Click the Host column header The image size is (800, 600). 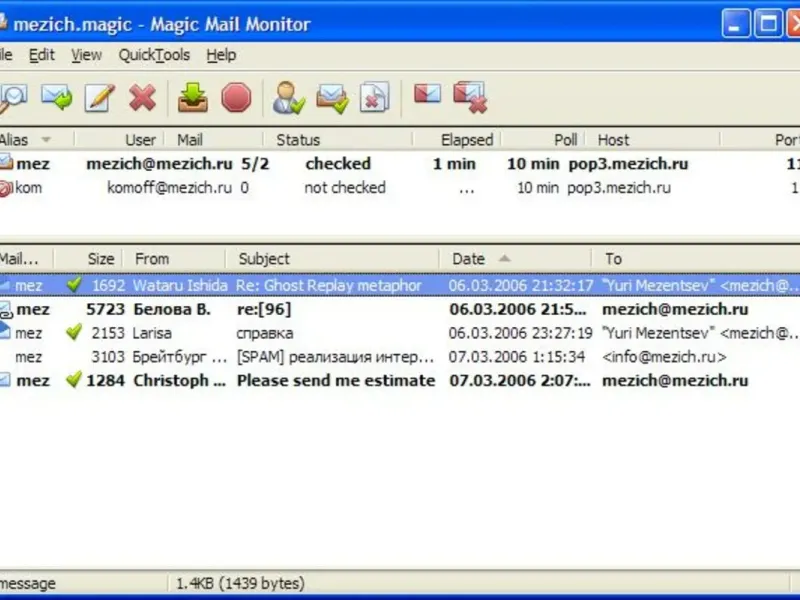(653, 140)
